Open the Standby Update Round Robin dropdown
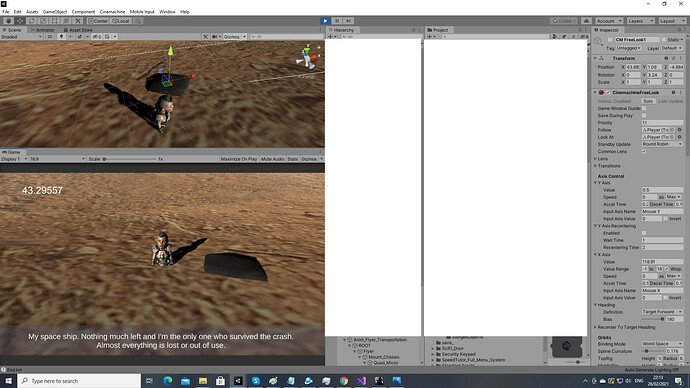The width and height of the screenshot is (690, 388). pos(662,144)
